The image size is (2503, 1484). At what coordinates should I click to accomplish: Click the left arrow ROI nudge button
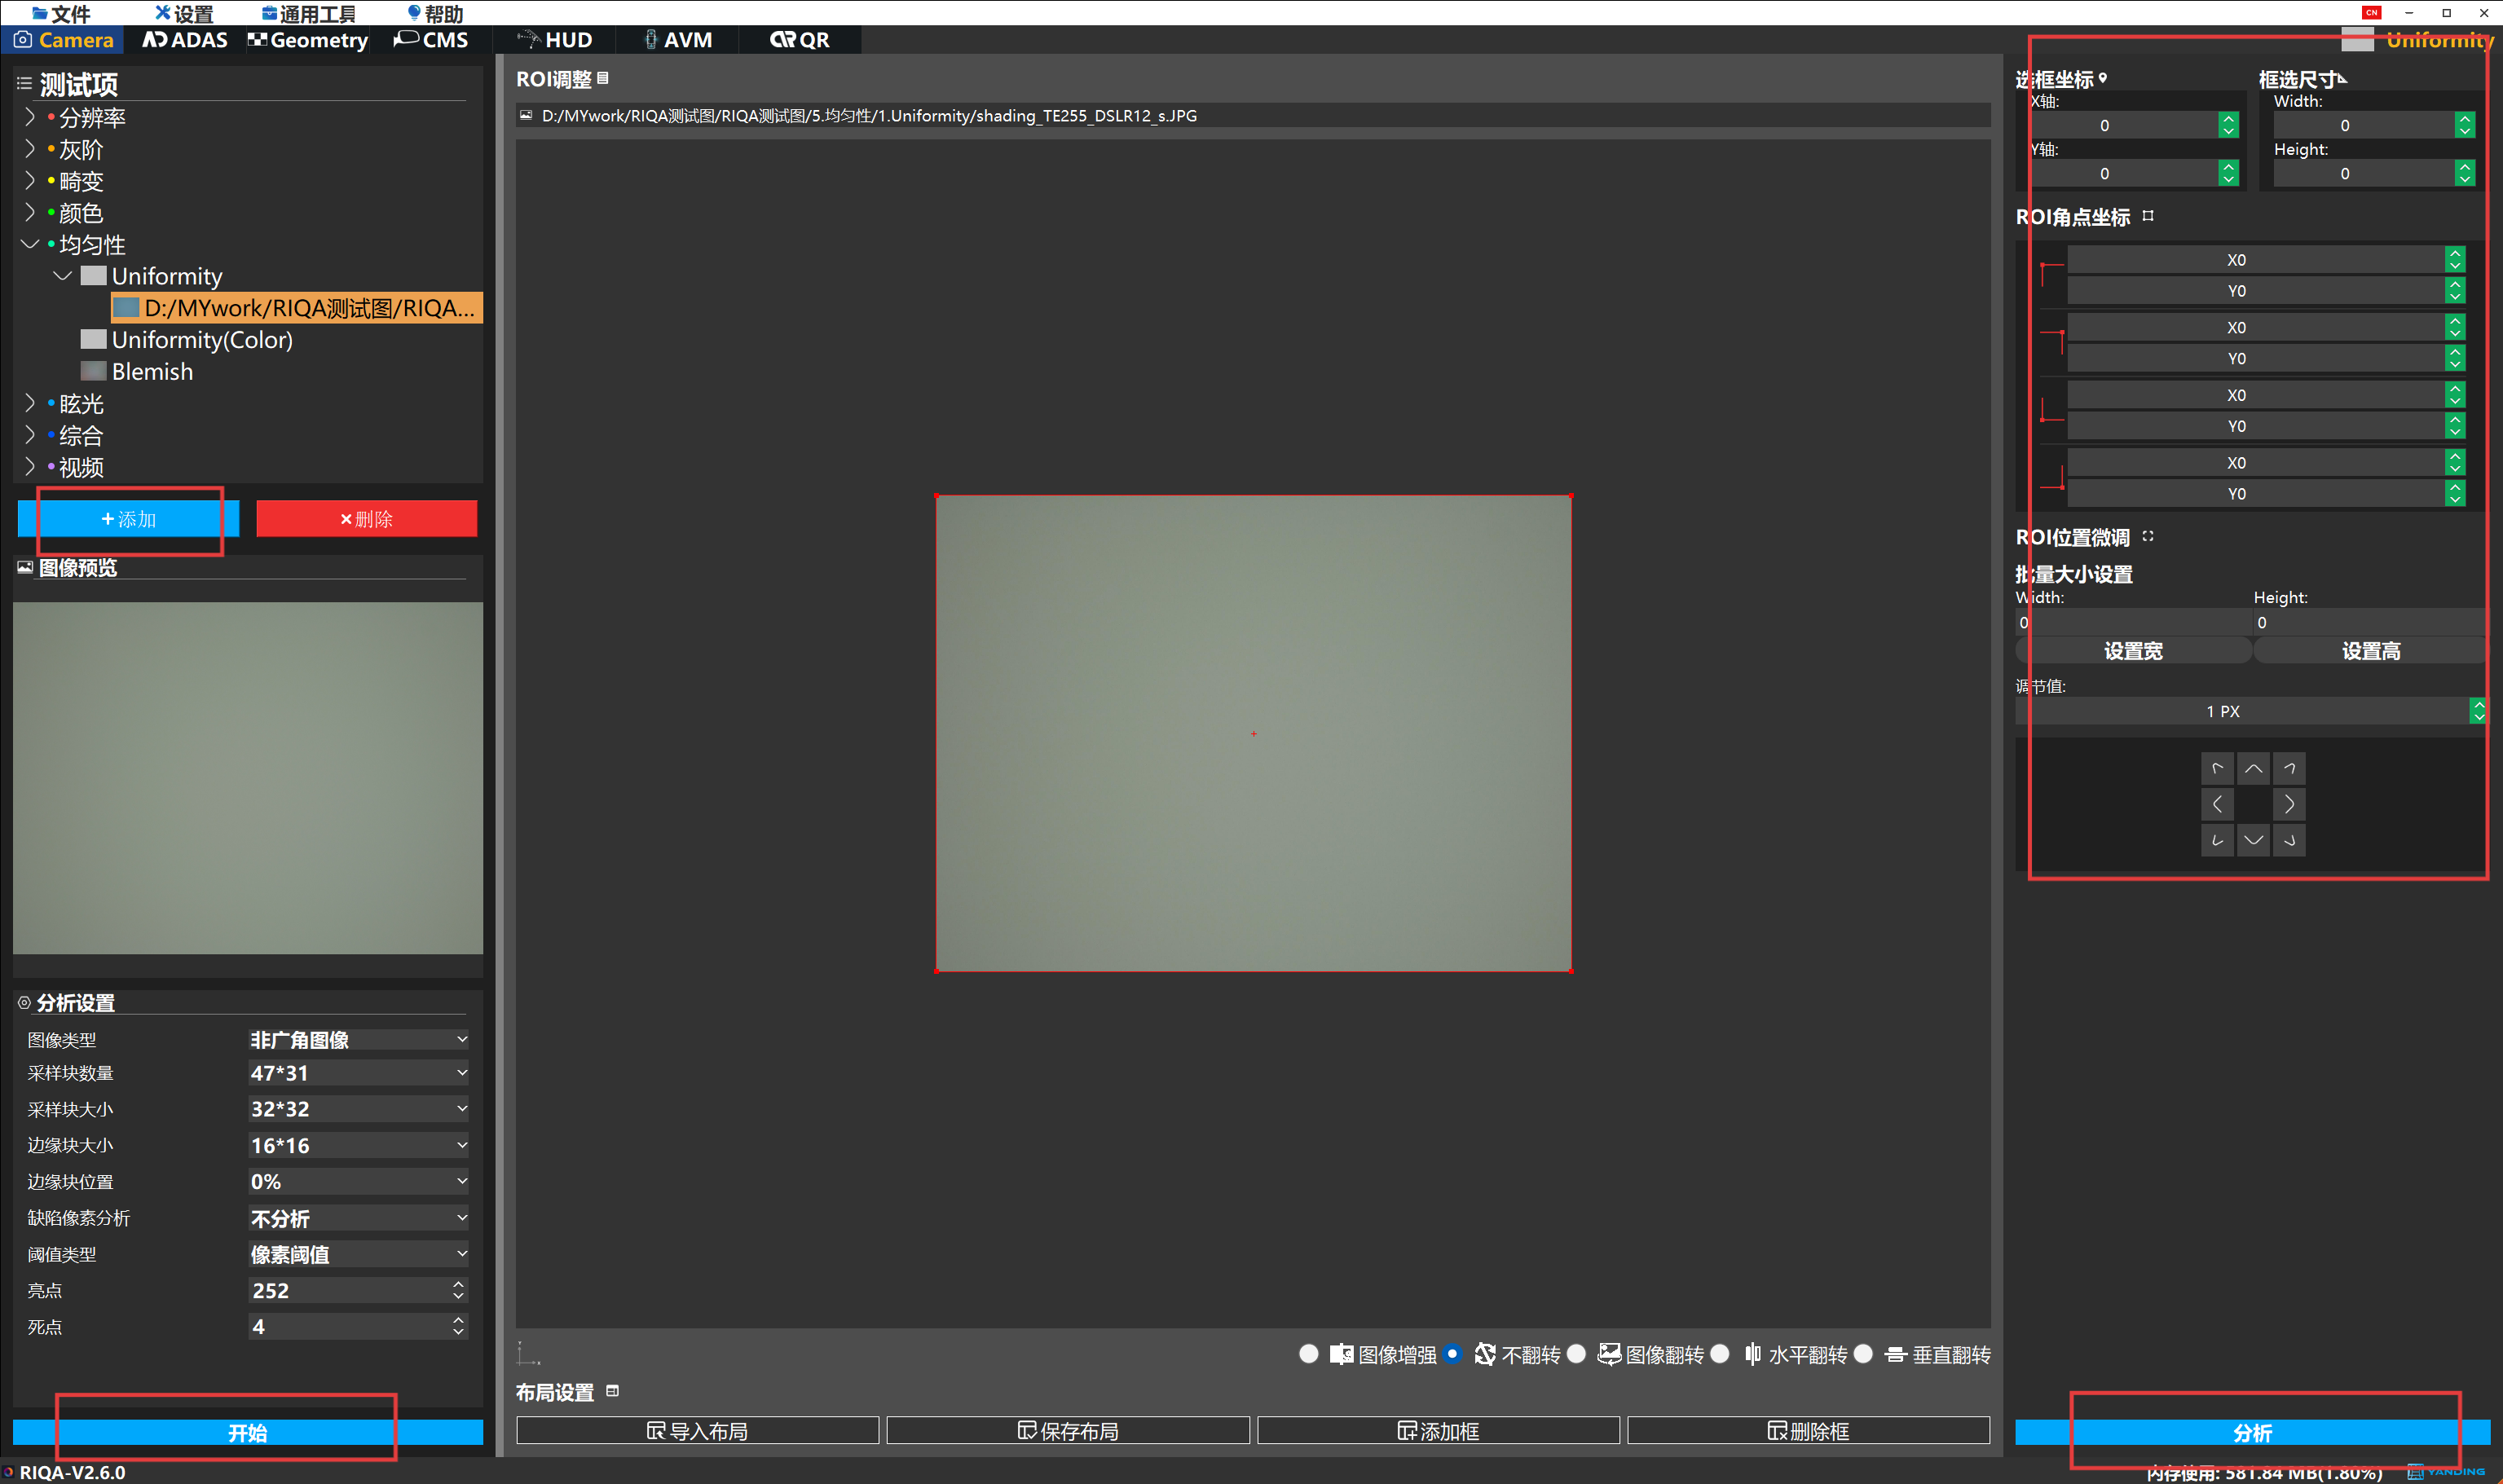click(2216, 804)
